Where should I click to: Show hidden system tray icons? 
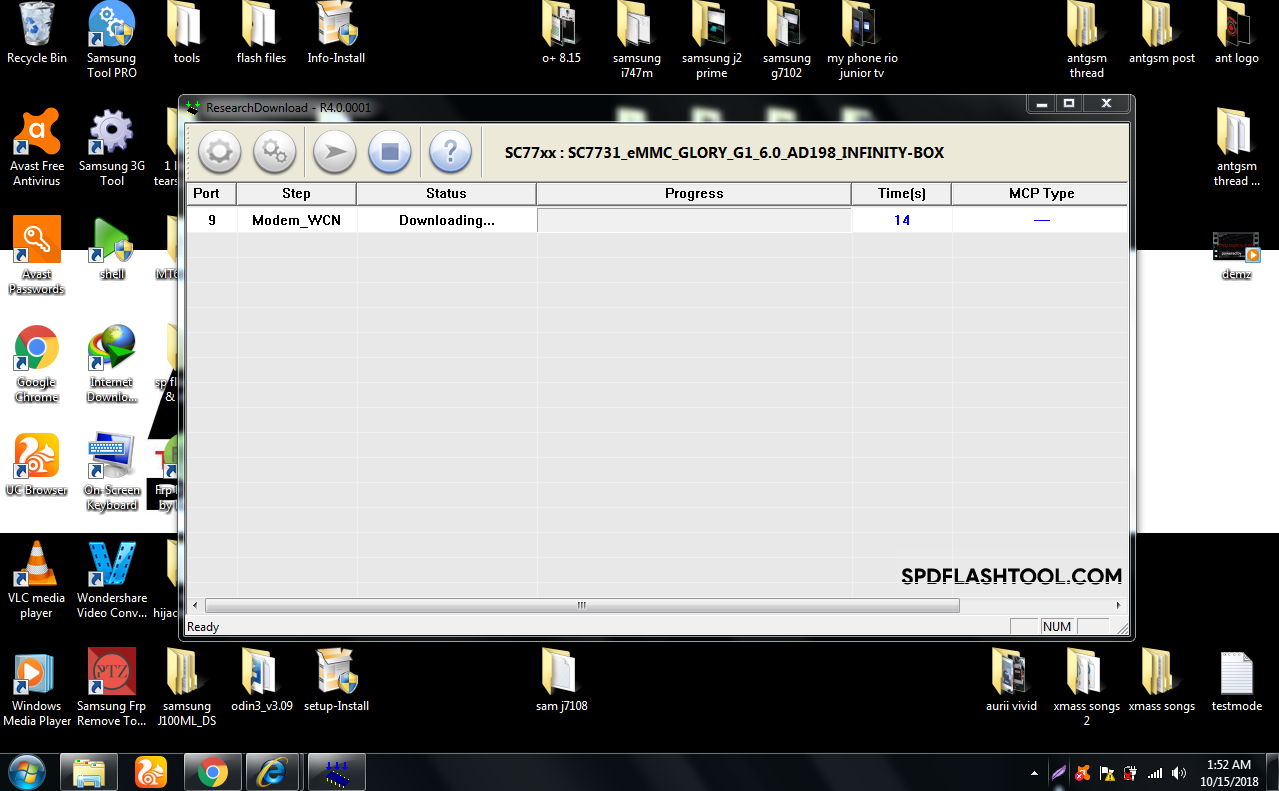click(x=1034, y=773)
